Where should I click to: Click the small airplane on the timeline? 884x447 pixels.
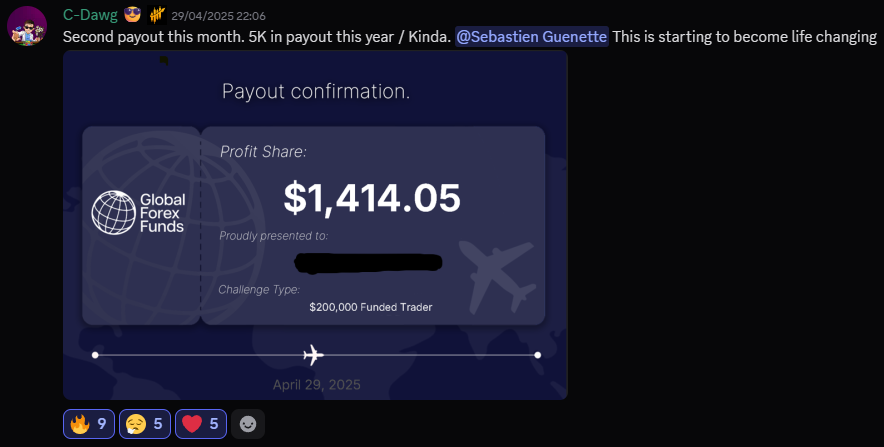tap(314, 355)
